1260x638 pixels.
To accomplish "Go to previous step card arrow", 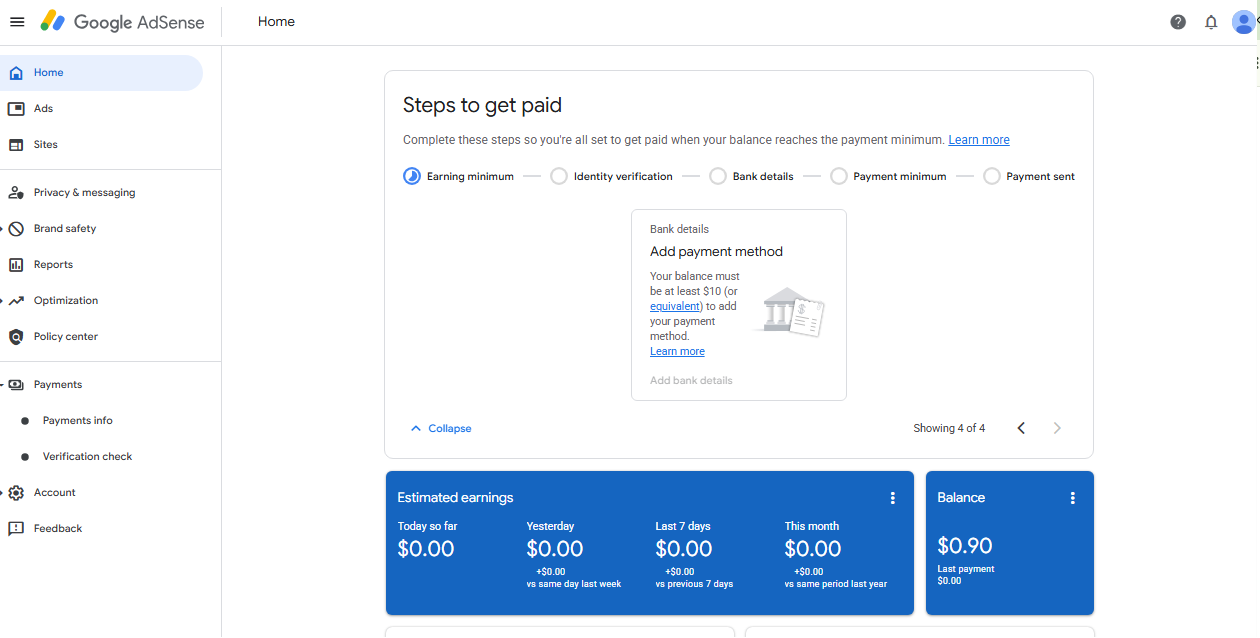I will [1021, 428].
